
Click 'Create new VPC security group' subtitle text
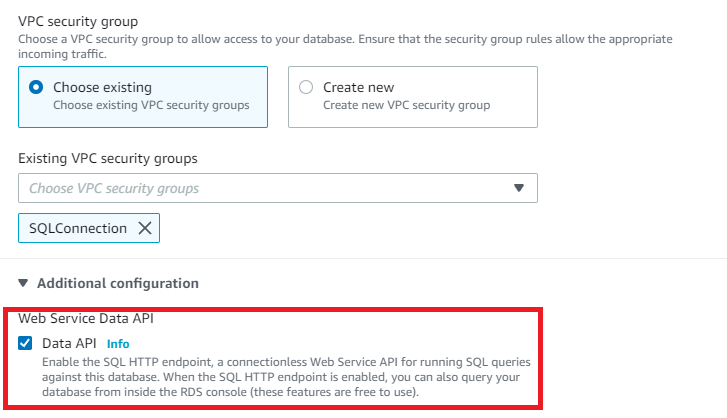coord(406,105)
